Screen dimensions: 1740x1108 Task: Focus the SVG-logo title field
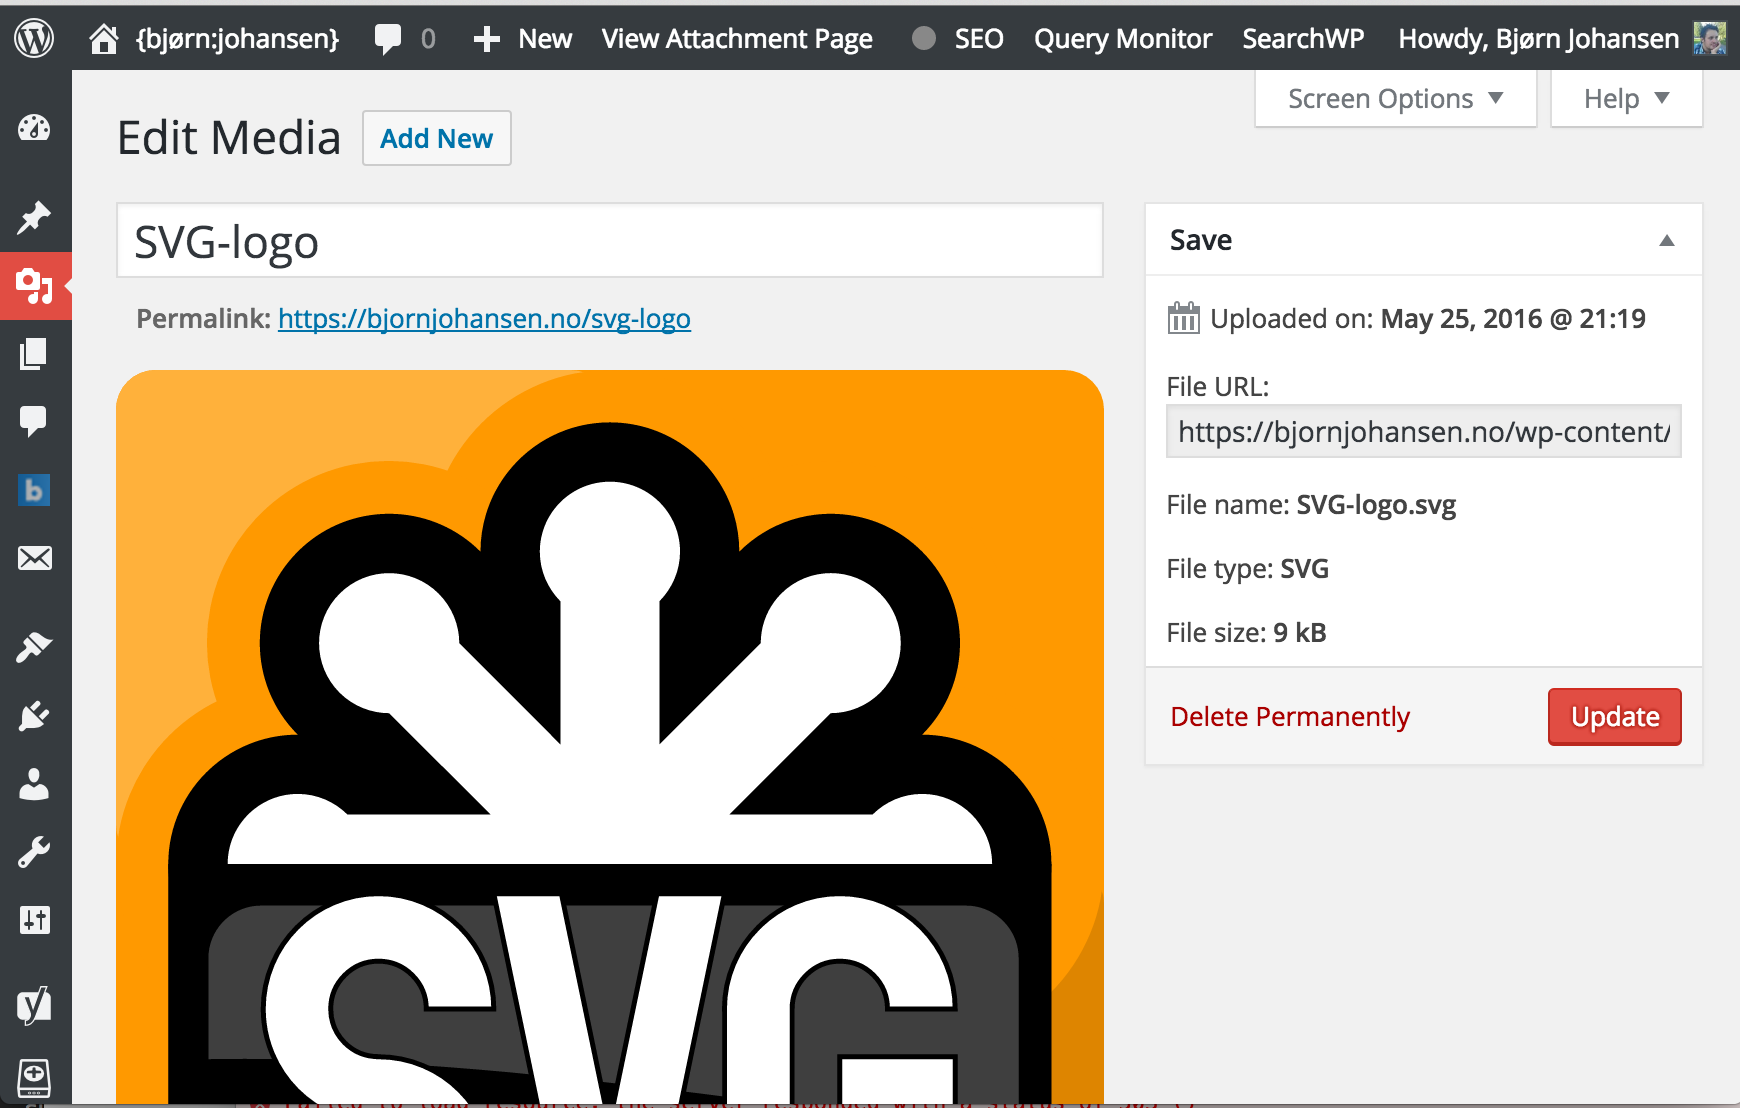(610, 241)
